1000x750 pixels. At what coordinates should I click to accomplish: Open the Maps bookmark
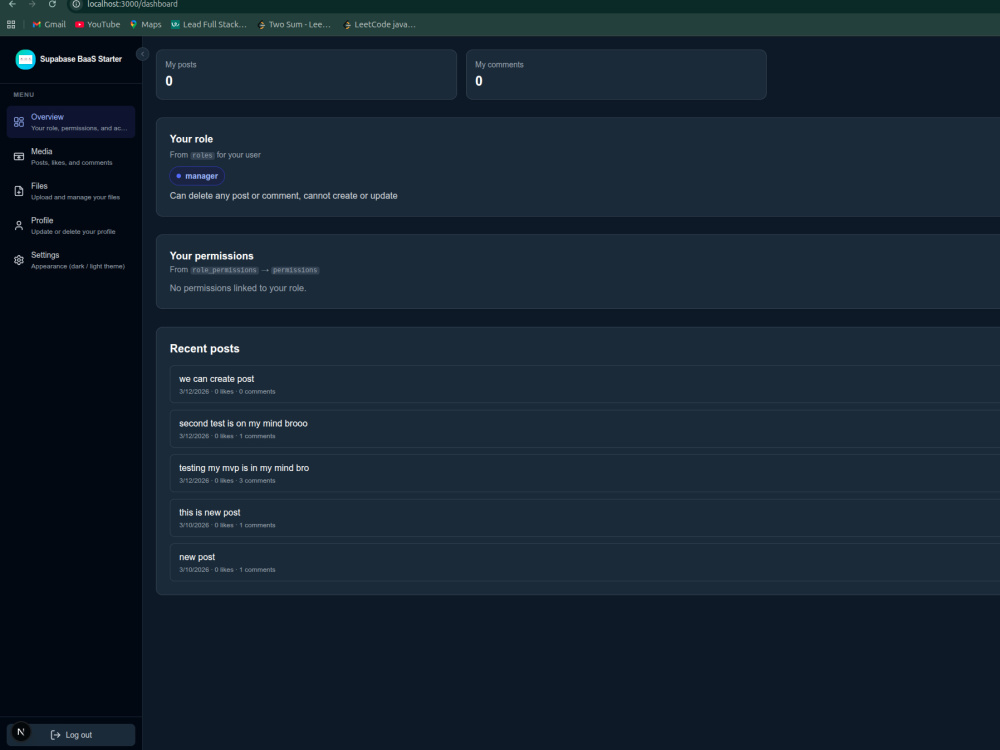coord(145,25)
